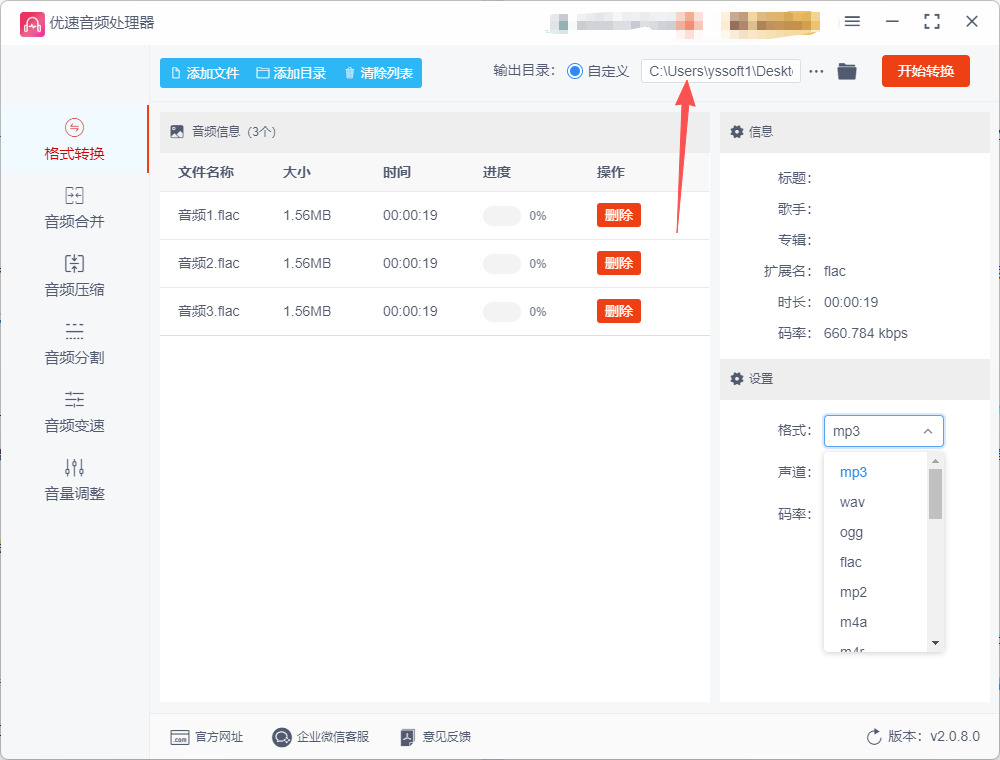Choose flac in format list
1000x760 pixels.
pos(851,562)
